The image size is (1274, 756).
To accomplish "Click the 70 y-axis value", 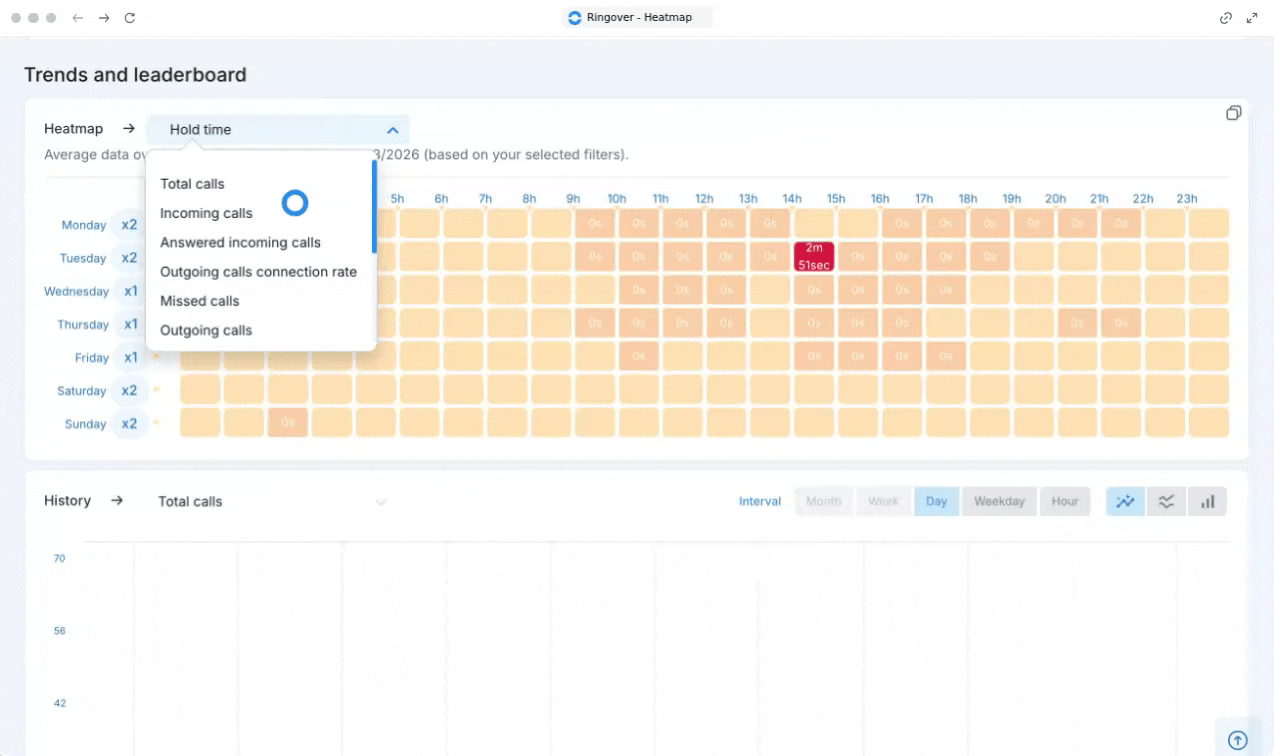I will 59,558.
